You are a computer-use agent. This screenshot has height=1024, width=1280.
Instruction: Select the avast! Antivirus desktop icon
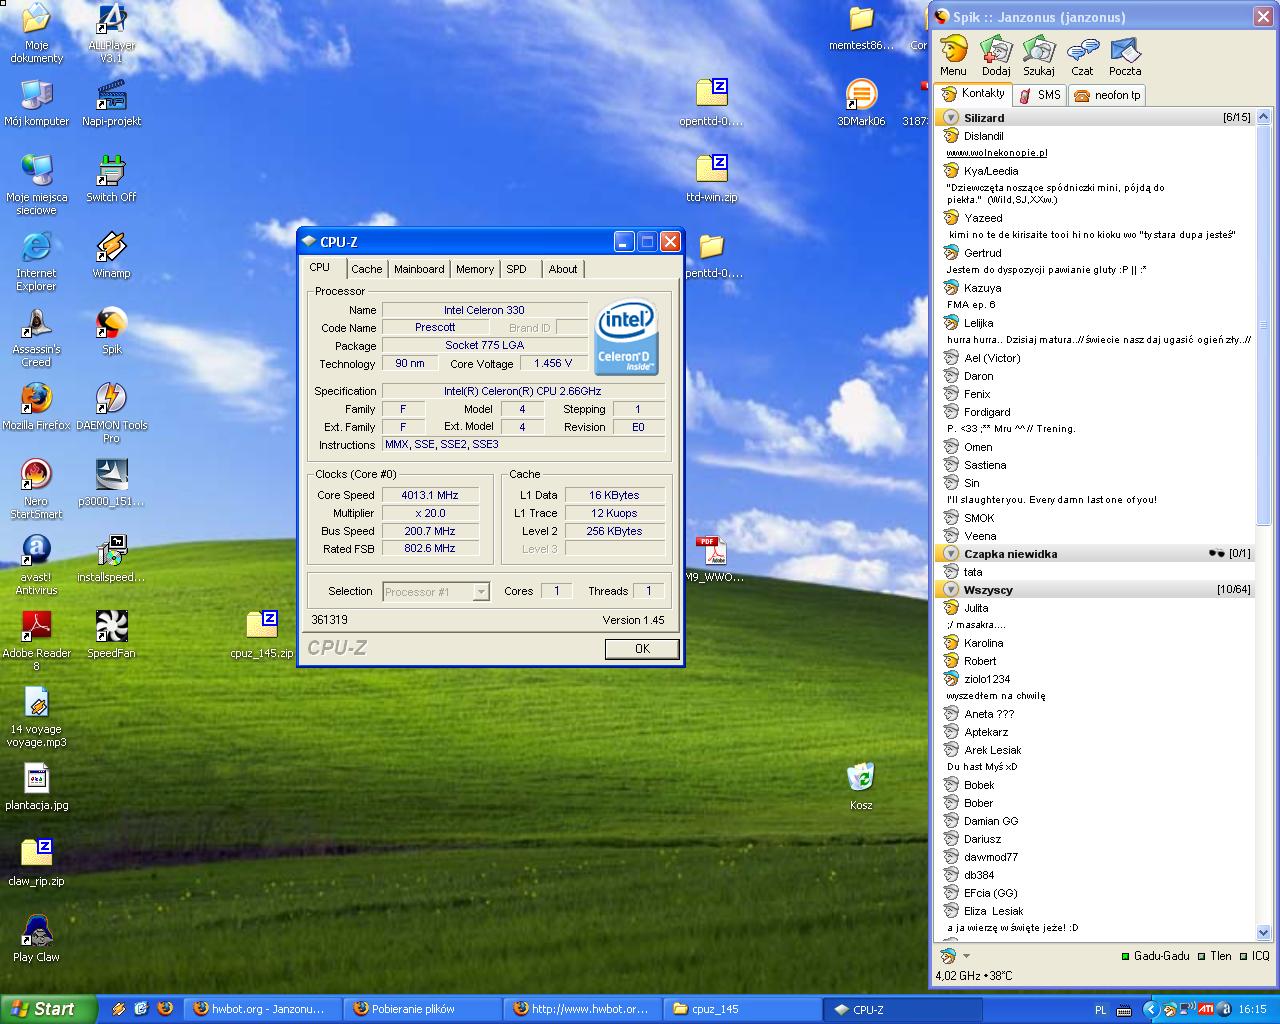pos(37,565)
